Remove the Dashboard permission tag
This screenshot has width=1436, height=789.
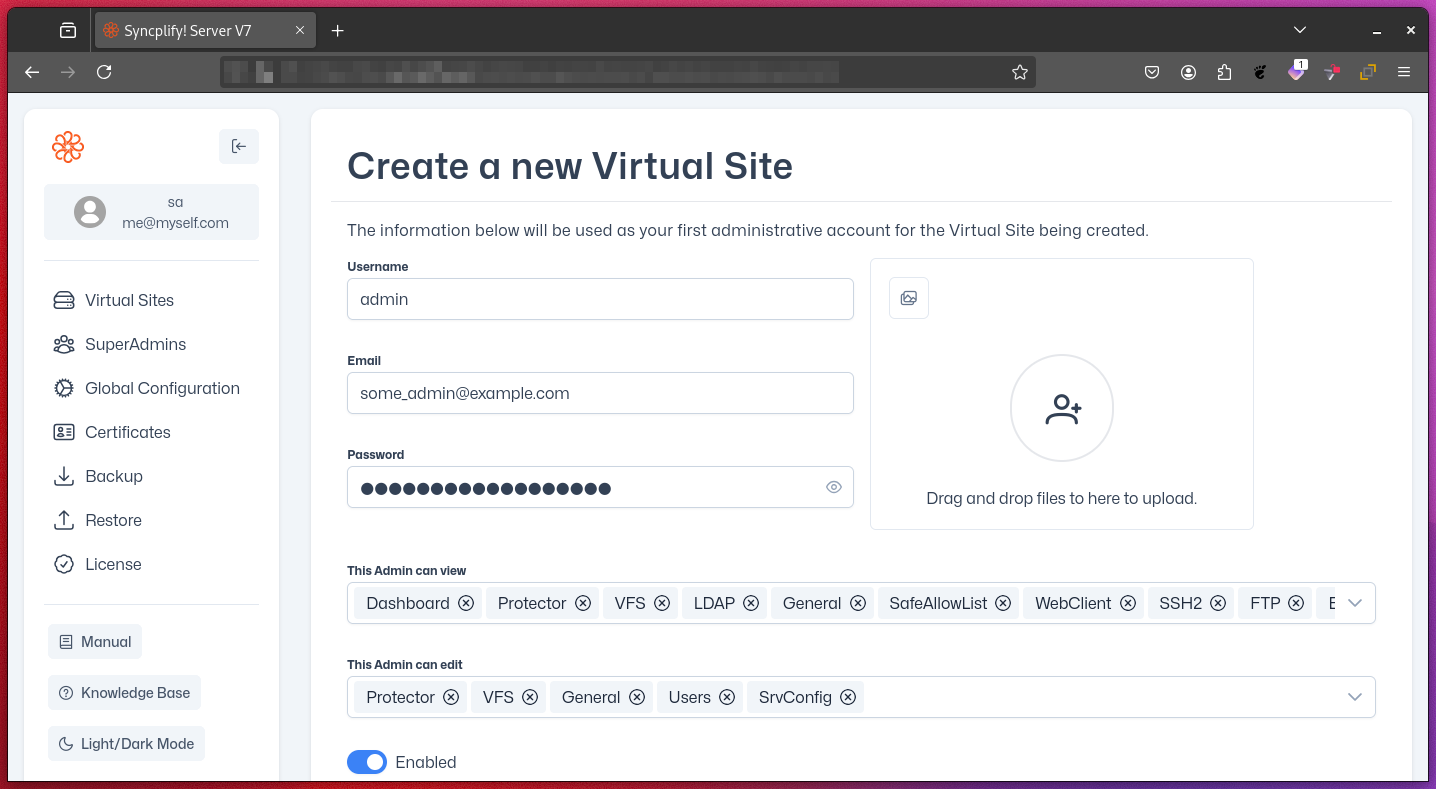point(466,603)
